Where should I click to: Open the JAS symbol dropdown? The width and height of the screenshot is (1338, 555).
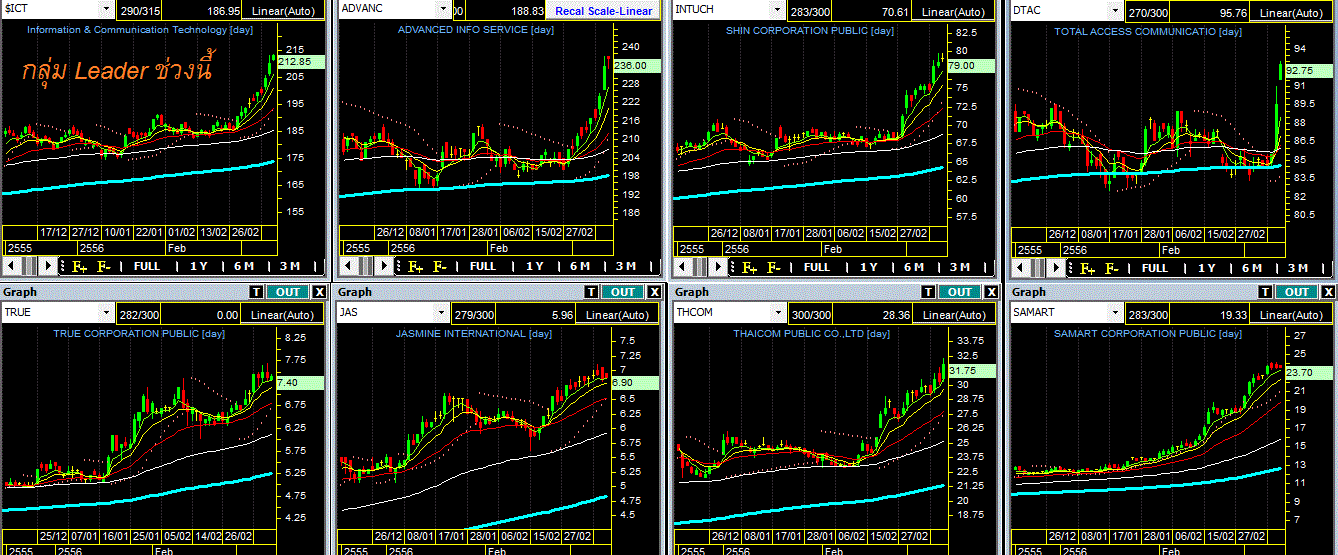coord(440,313)
